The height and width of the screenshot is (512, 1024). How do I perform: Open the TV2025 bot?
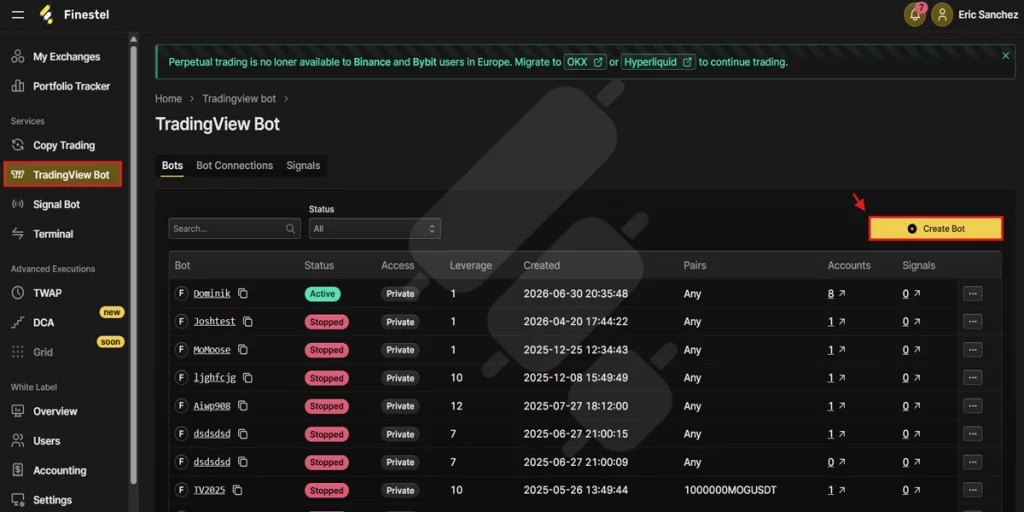pyautogui.click(x=209, y=490)
